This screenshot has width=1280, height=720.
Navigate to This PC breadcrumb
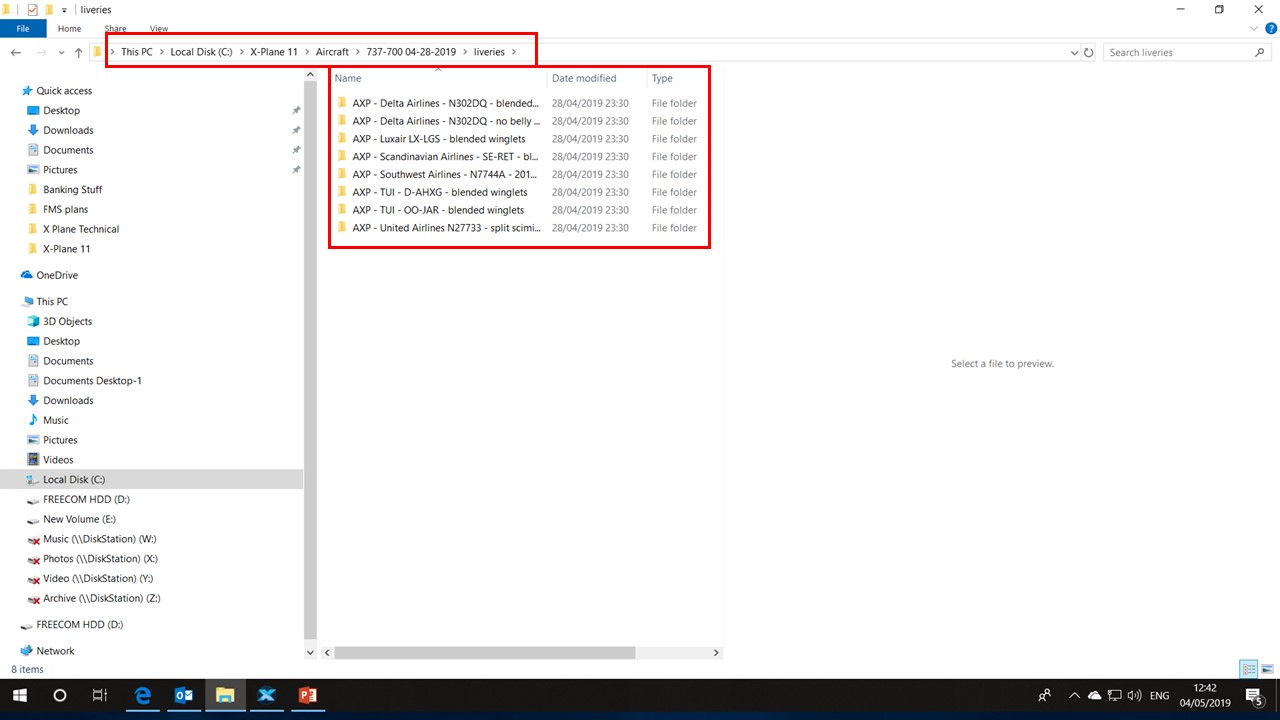(137, 52)
